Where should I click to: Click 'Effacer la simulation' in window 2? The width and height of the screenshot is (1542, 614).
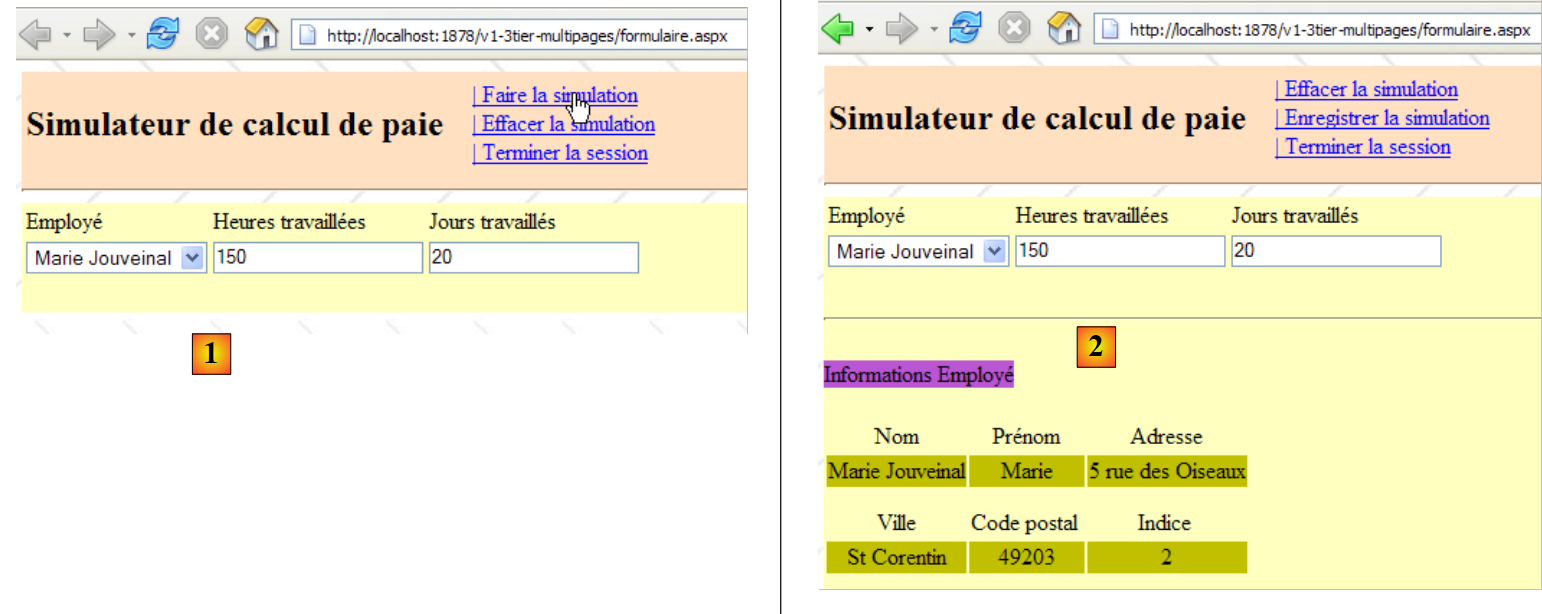1366,89
